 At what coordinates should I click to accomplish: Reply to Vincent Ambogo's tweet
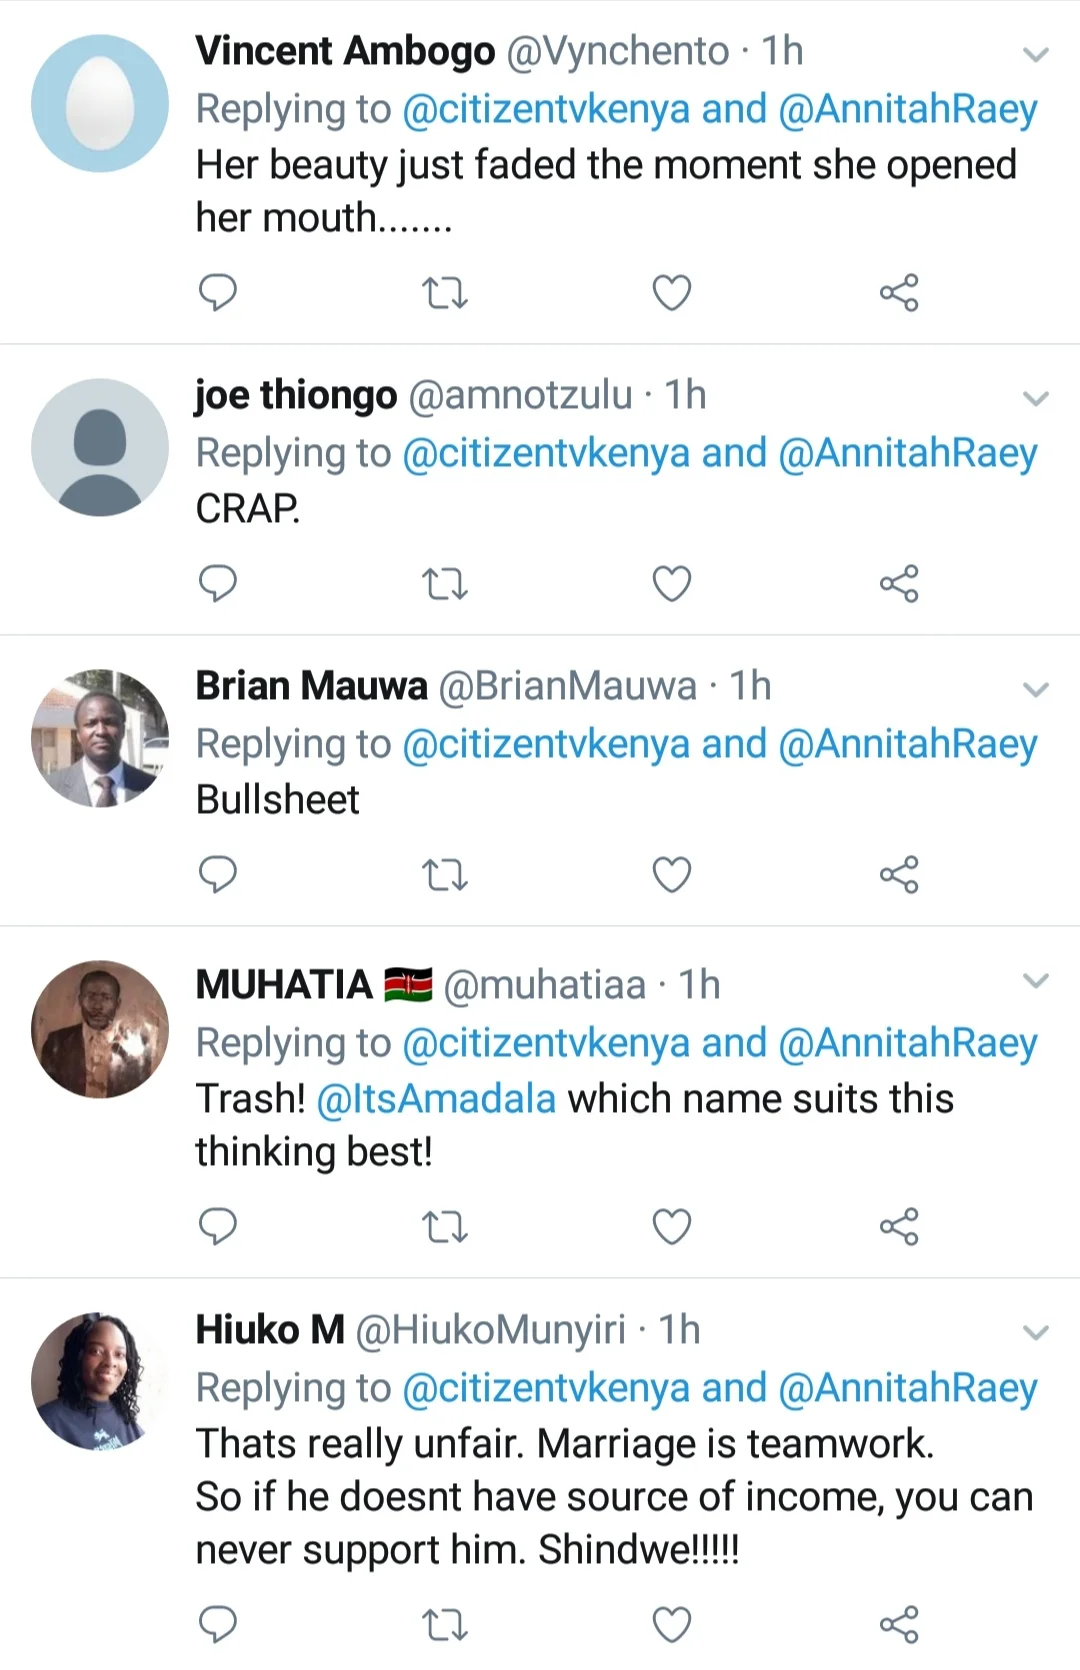click(x=218, y=293)
